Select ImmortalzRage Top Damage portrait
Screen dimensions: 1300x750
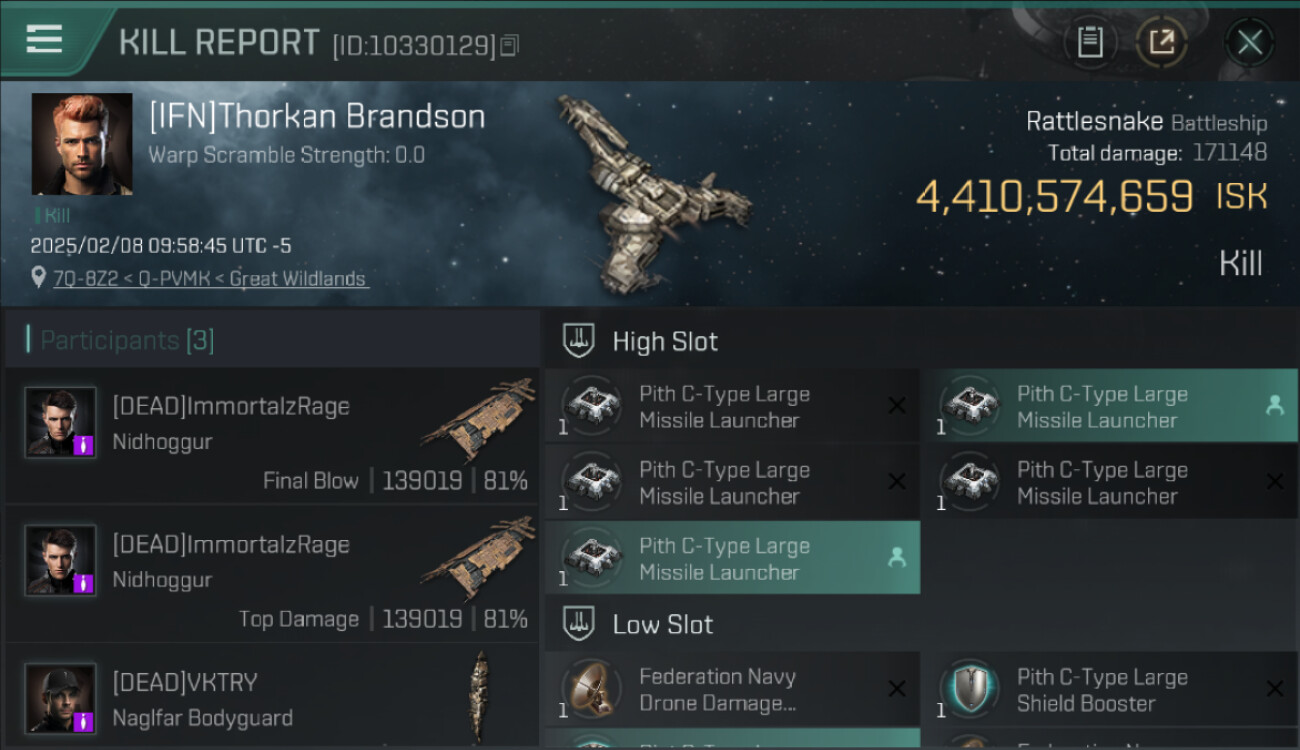(60, 560)
